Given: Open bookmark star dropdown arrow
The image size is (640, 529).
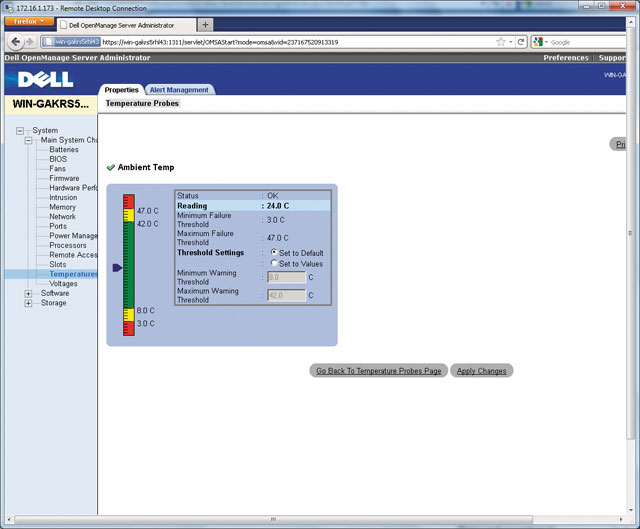Looking at the screenshot, I should pos(511,42).
